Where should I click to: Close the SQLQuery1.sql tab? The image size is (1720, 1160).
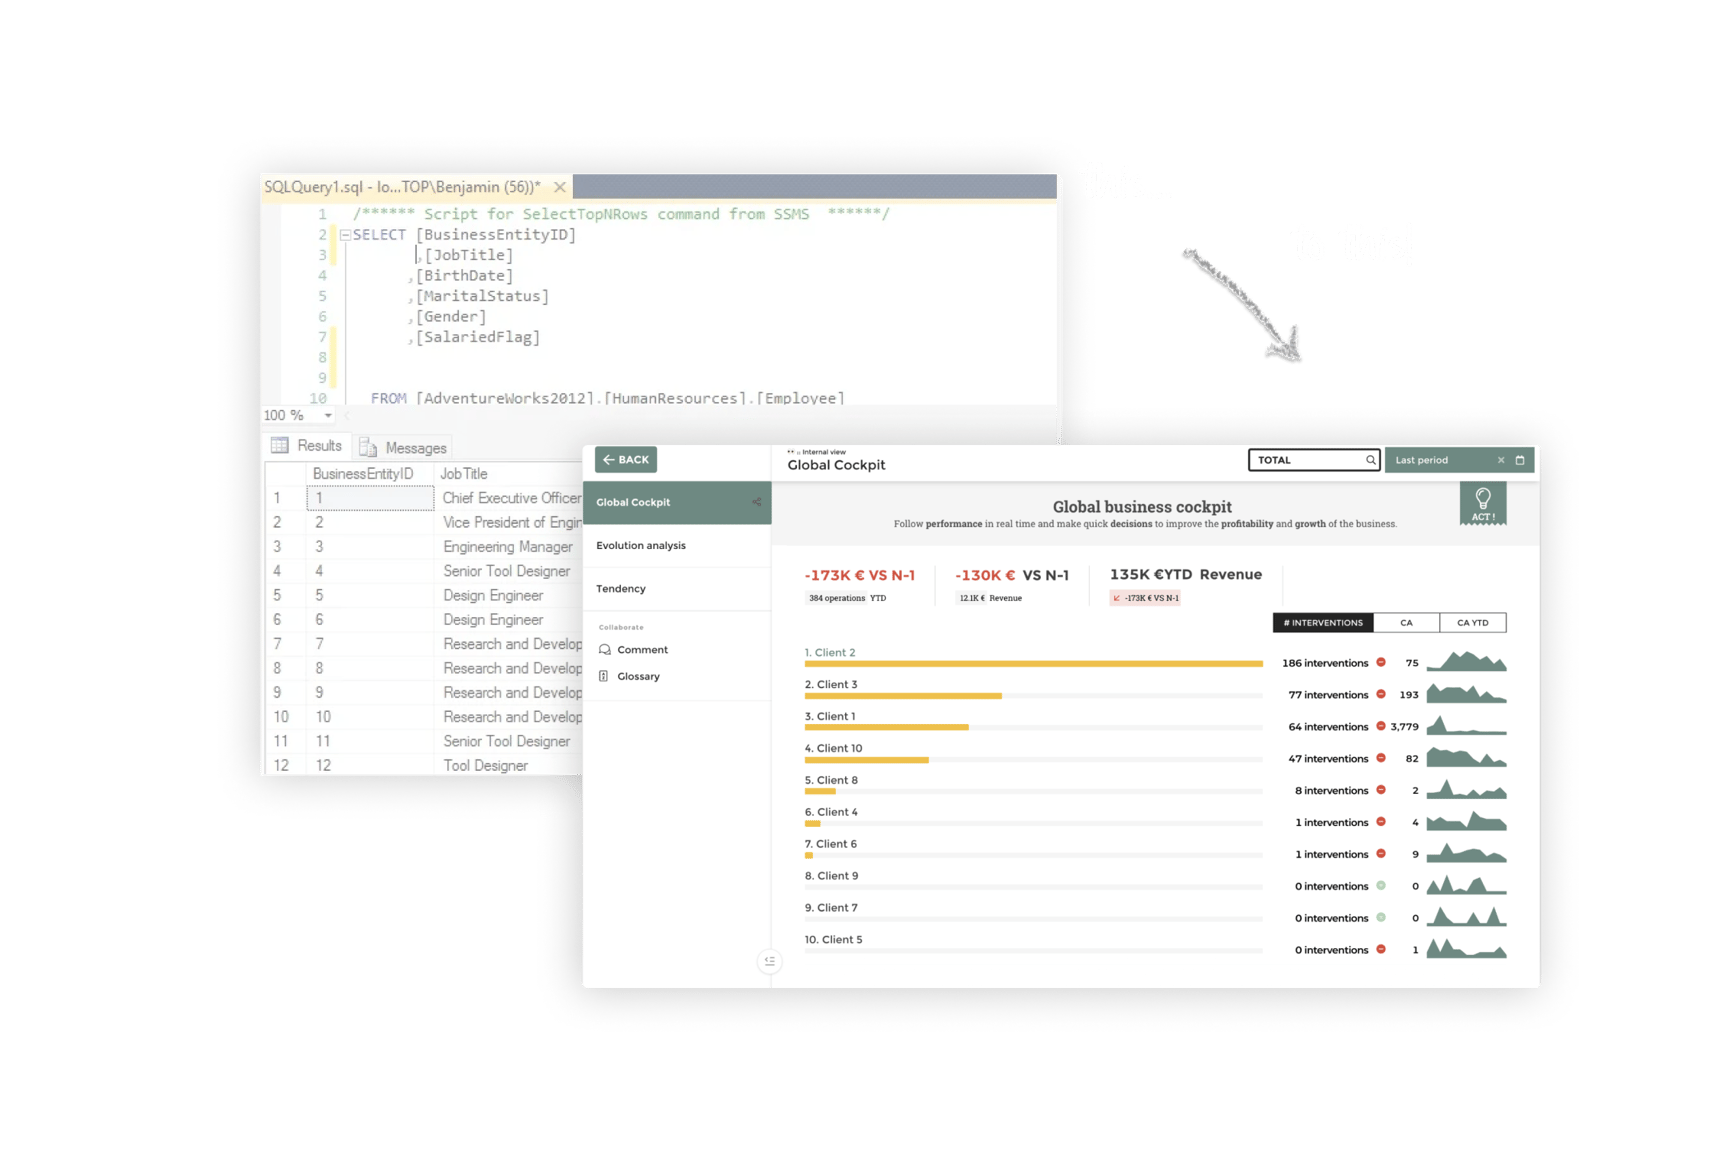click(560, 187)
